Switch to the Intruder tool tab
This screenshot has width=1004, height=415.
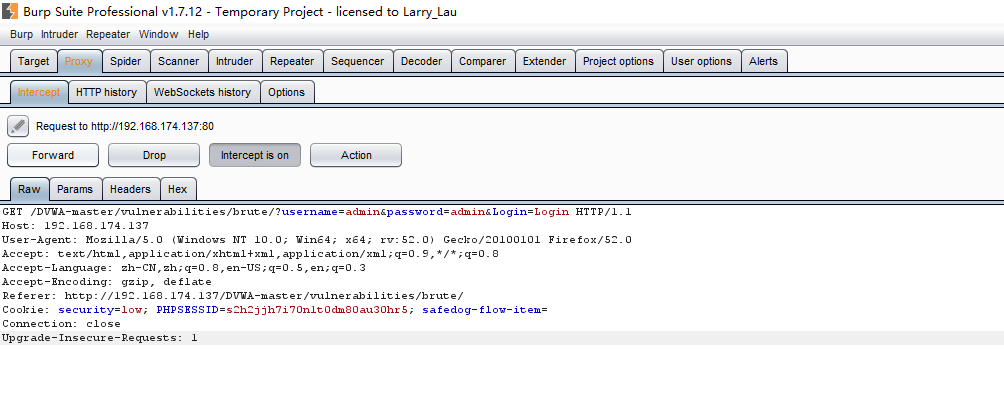234,61
